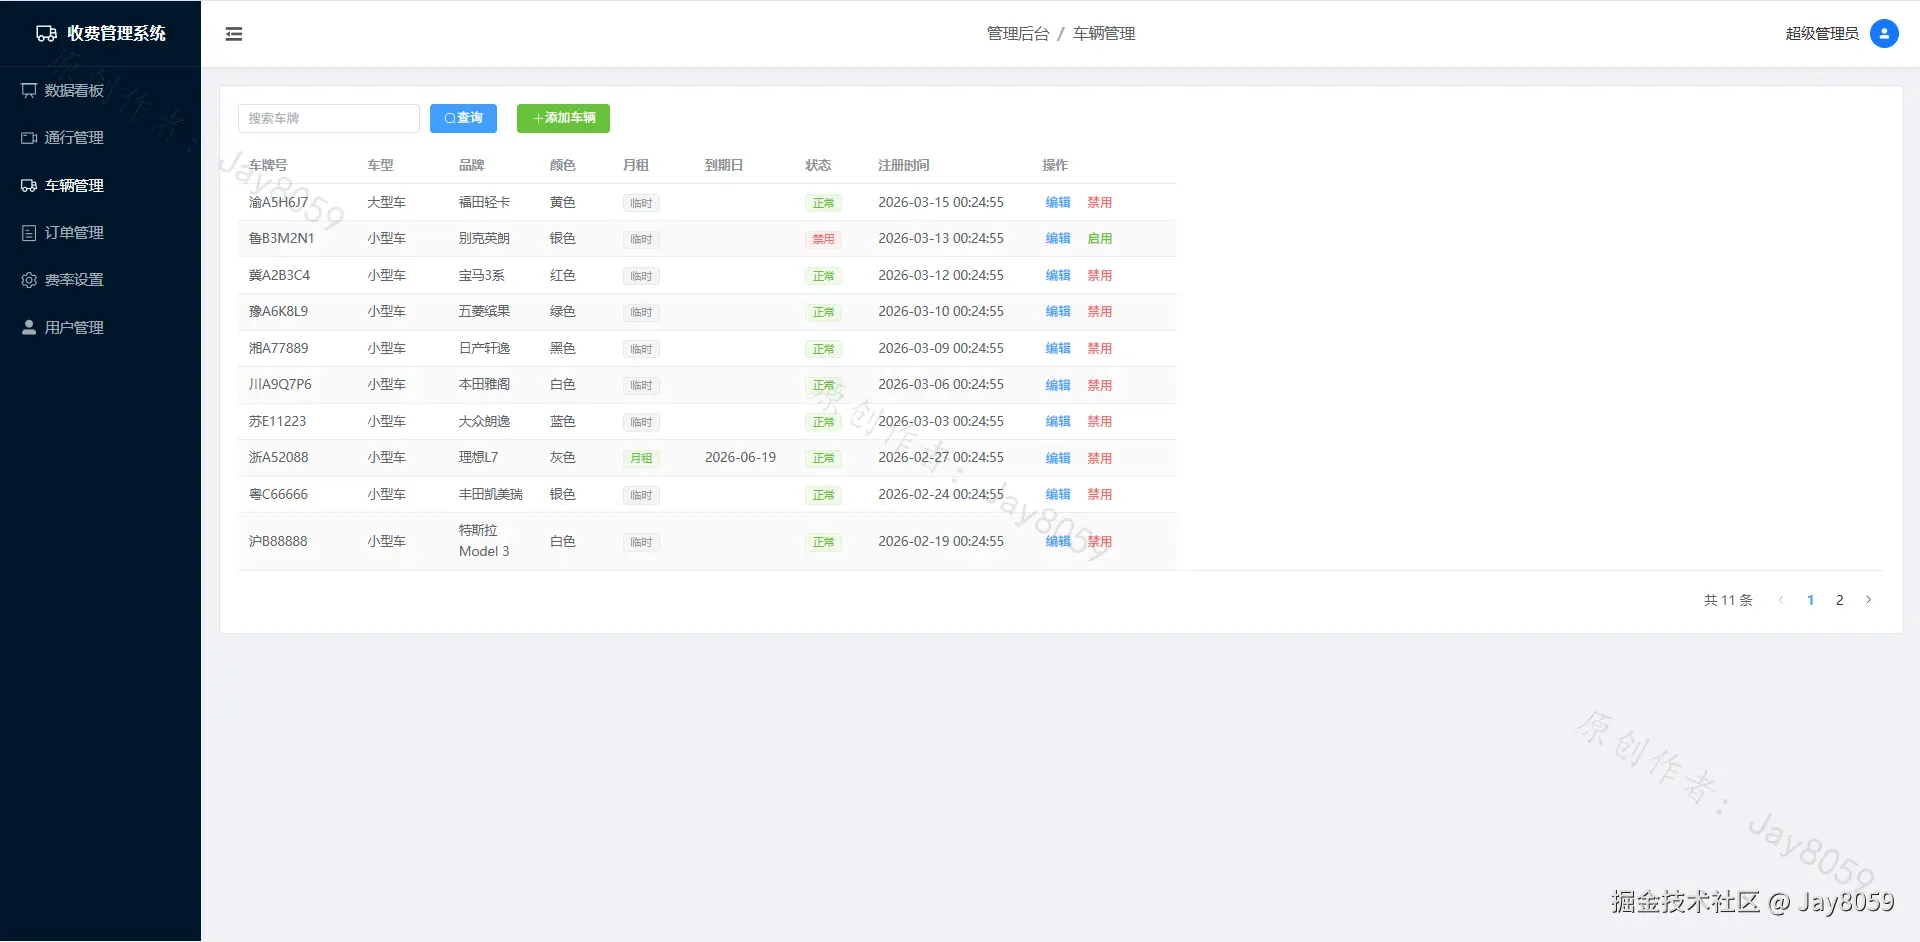Click 禁用 for vehicle 豫A6K8L9
This screenshot has height=942, width=1920.
(1100, 312)
